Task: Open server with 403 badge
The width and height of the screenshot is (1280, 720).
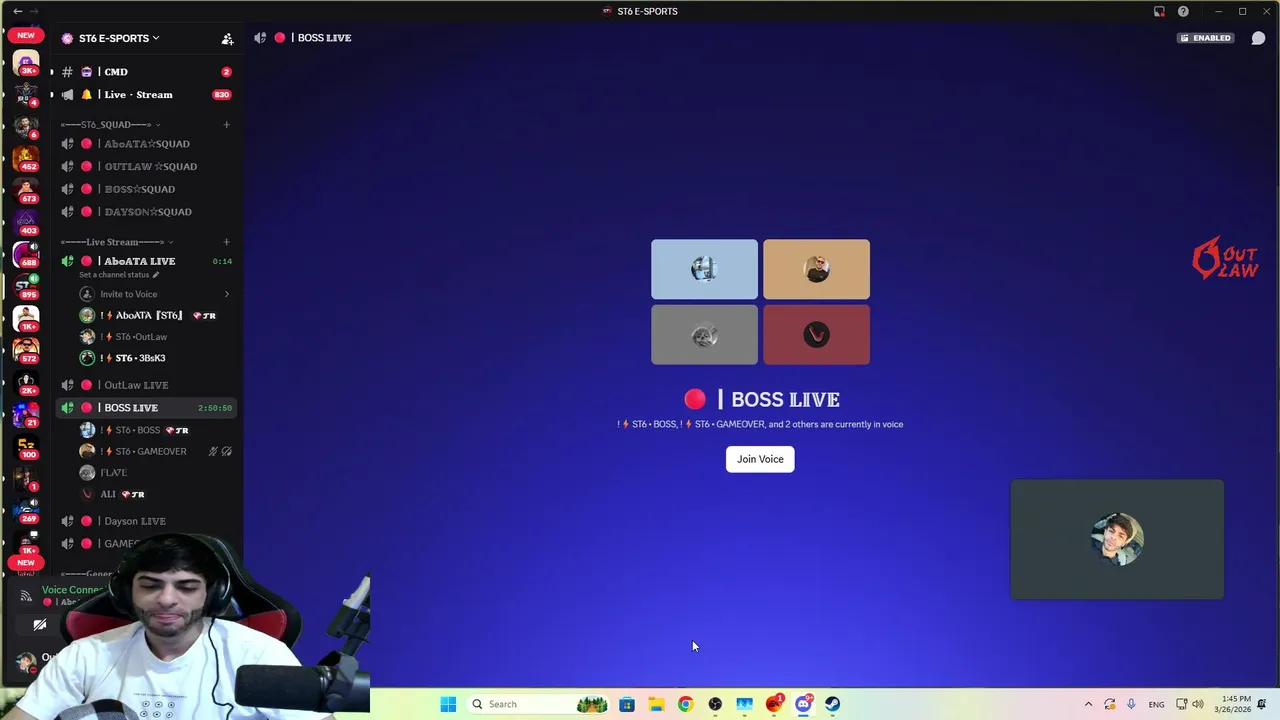Action: click(x=26, y=223)
